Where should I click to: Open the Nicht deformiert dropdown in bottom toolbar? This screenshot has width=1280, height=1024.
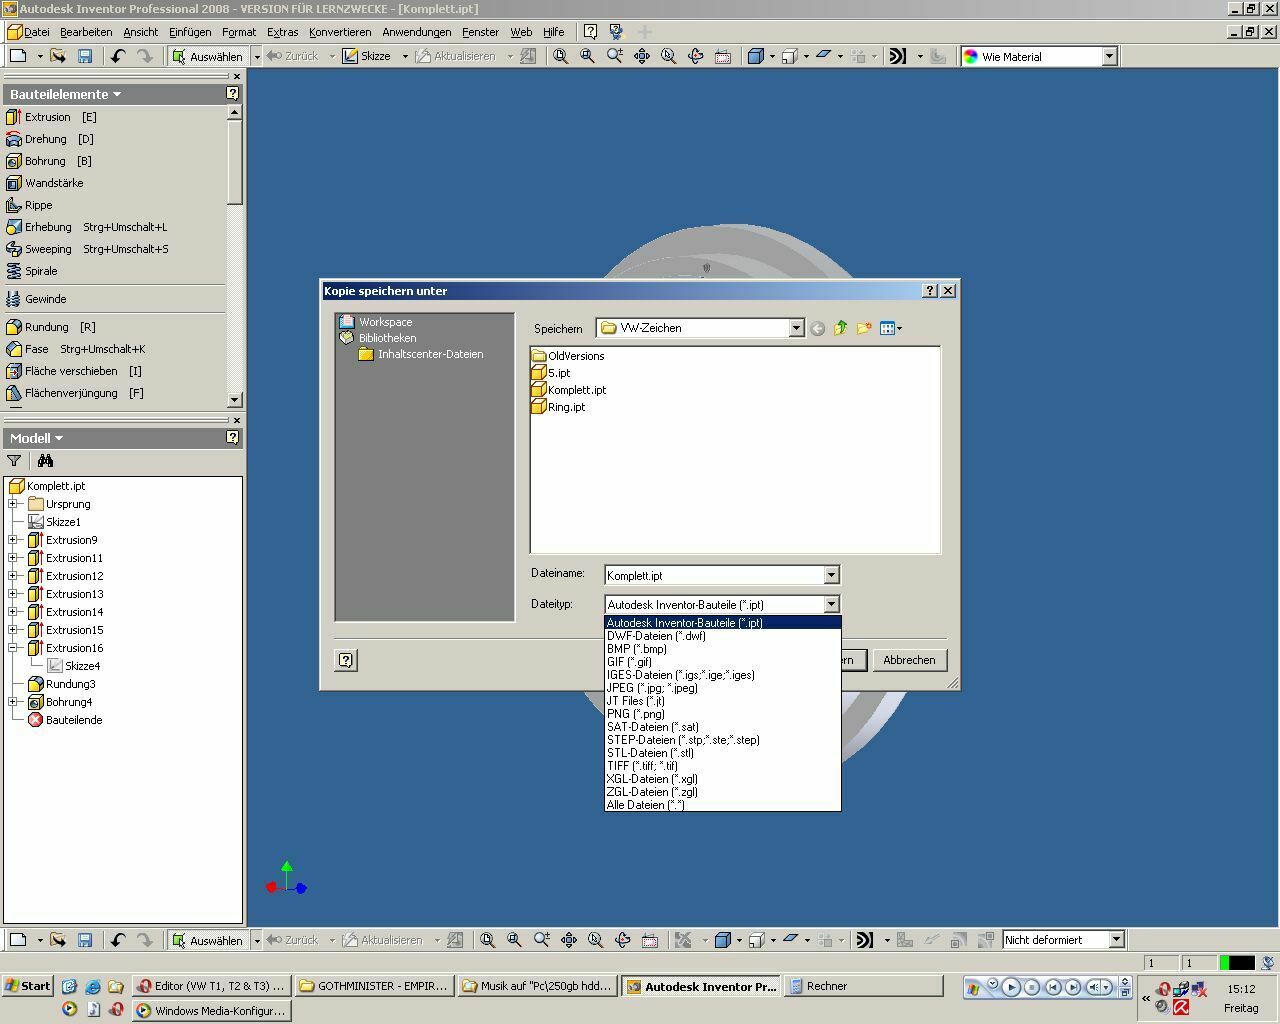(1117, 940)
